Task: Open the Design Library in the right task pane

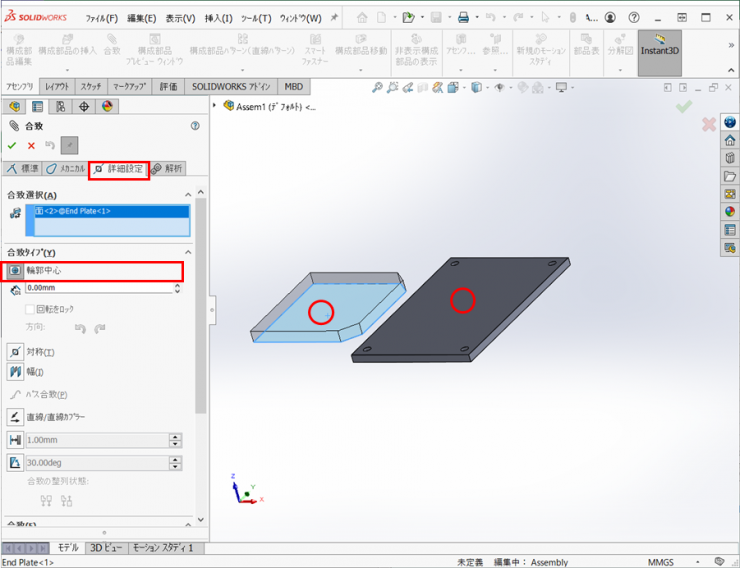Action: pos(730,158)
